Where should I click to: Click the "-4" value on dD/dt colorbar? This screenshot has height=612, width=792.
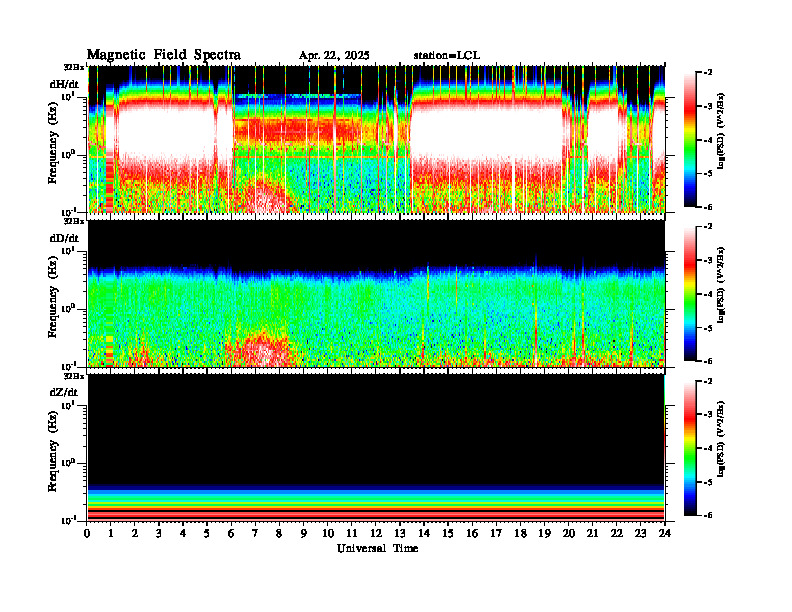709,294
